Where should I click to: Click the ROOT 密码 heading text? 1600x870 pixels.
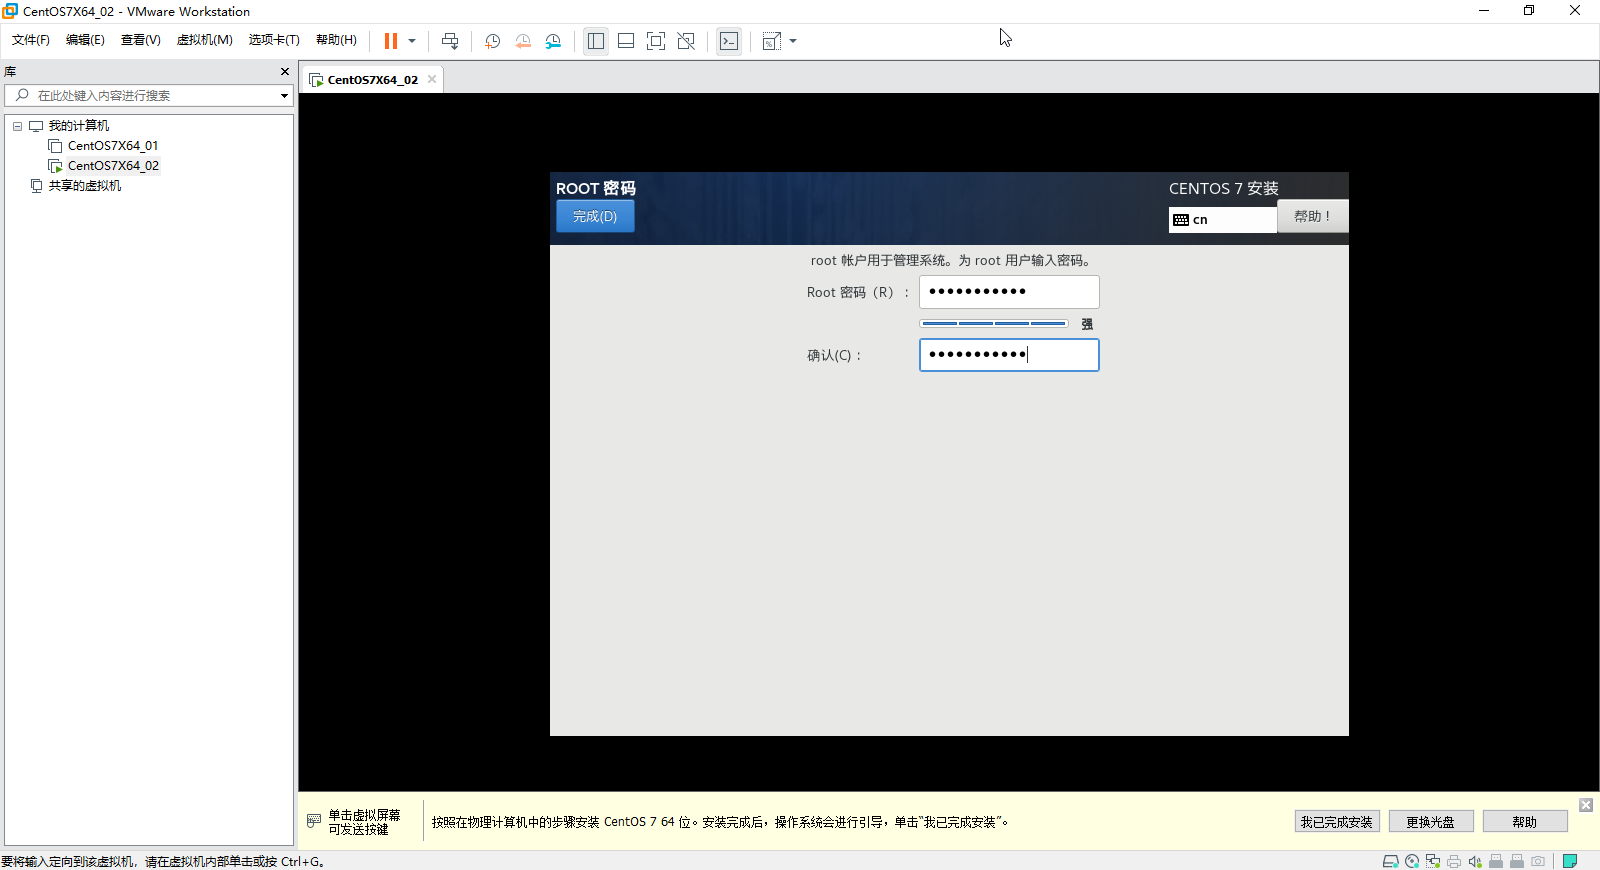(x=596, y=188)
